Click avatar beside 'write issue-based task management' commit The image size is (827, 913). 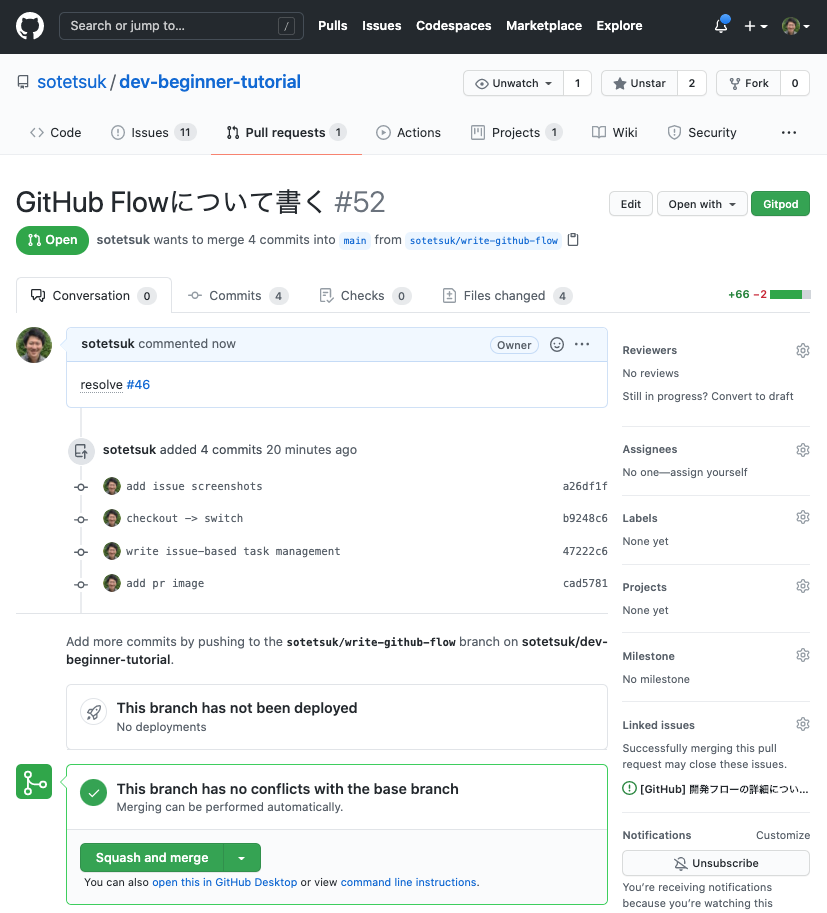coord(112,551)
